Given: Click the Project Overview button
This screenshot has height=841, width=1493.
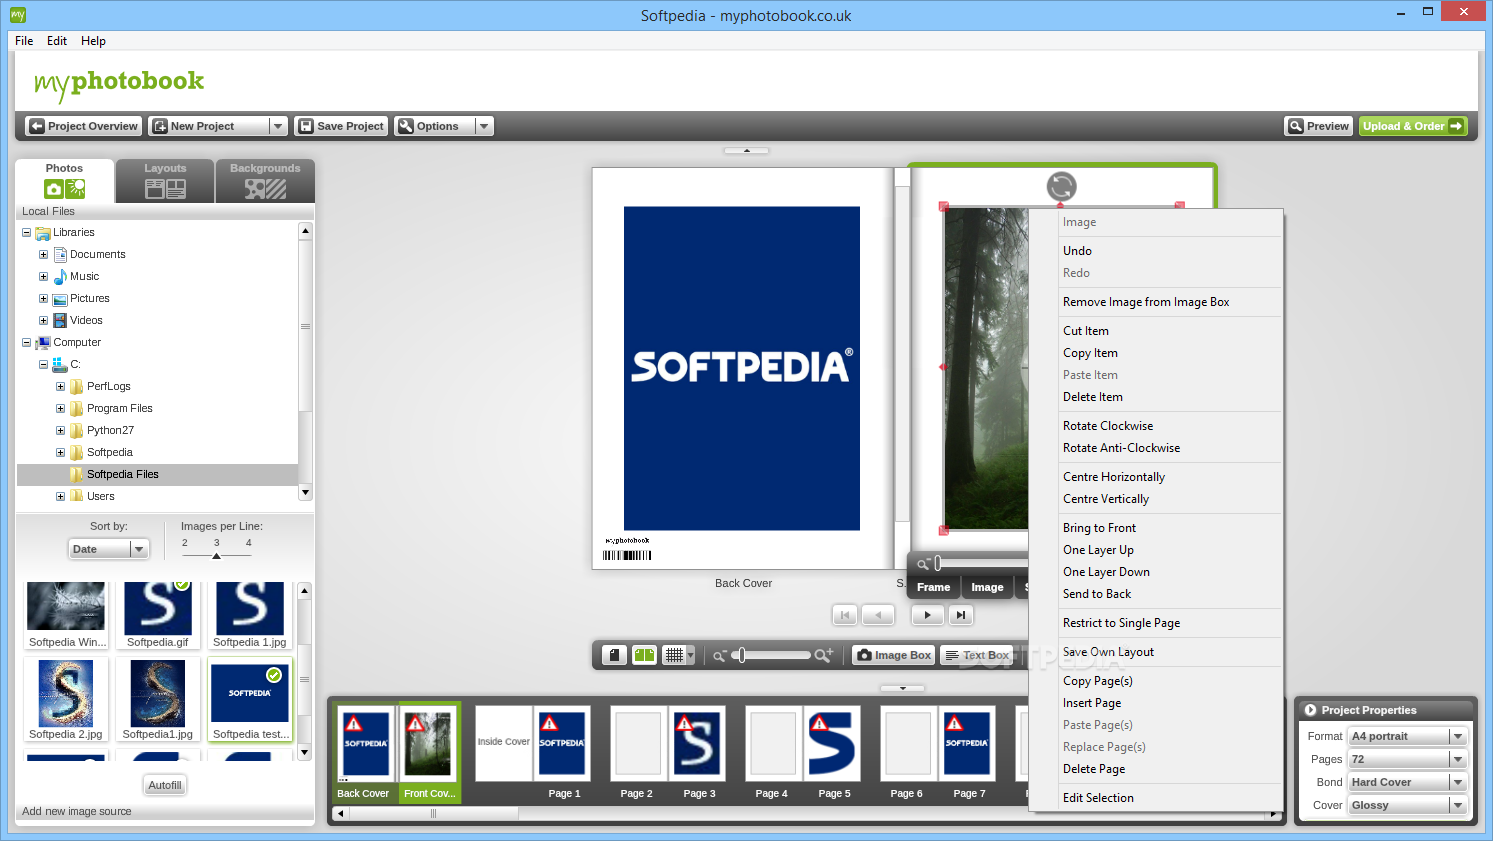Looking at the screenshot, I should (83, 126).
